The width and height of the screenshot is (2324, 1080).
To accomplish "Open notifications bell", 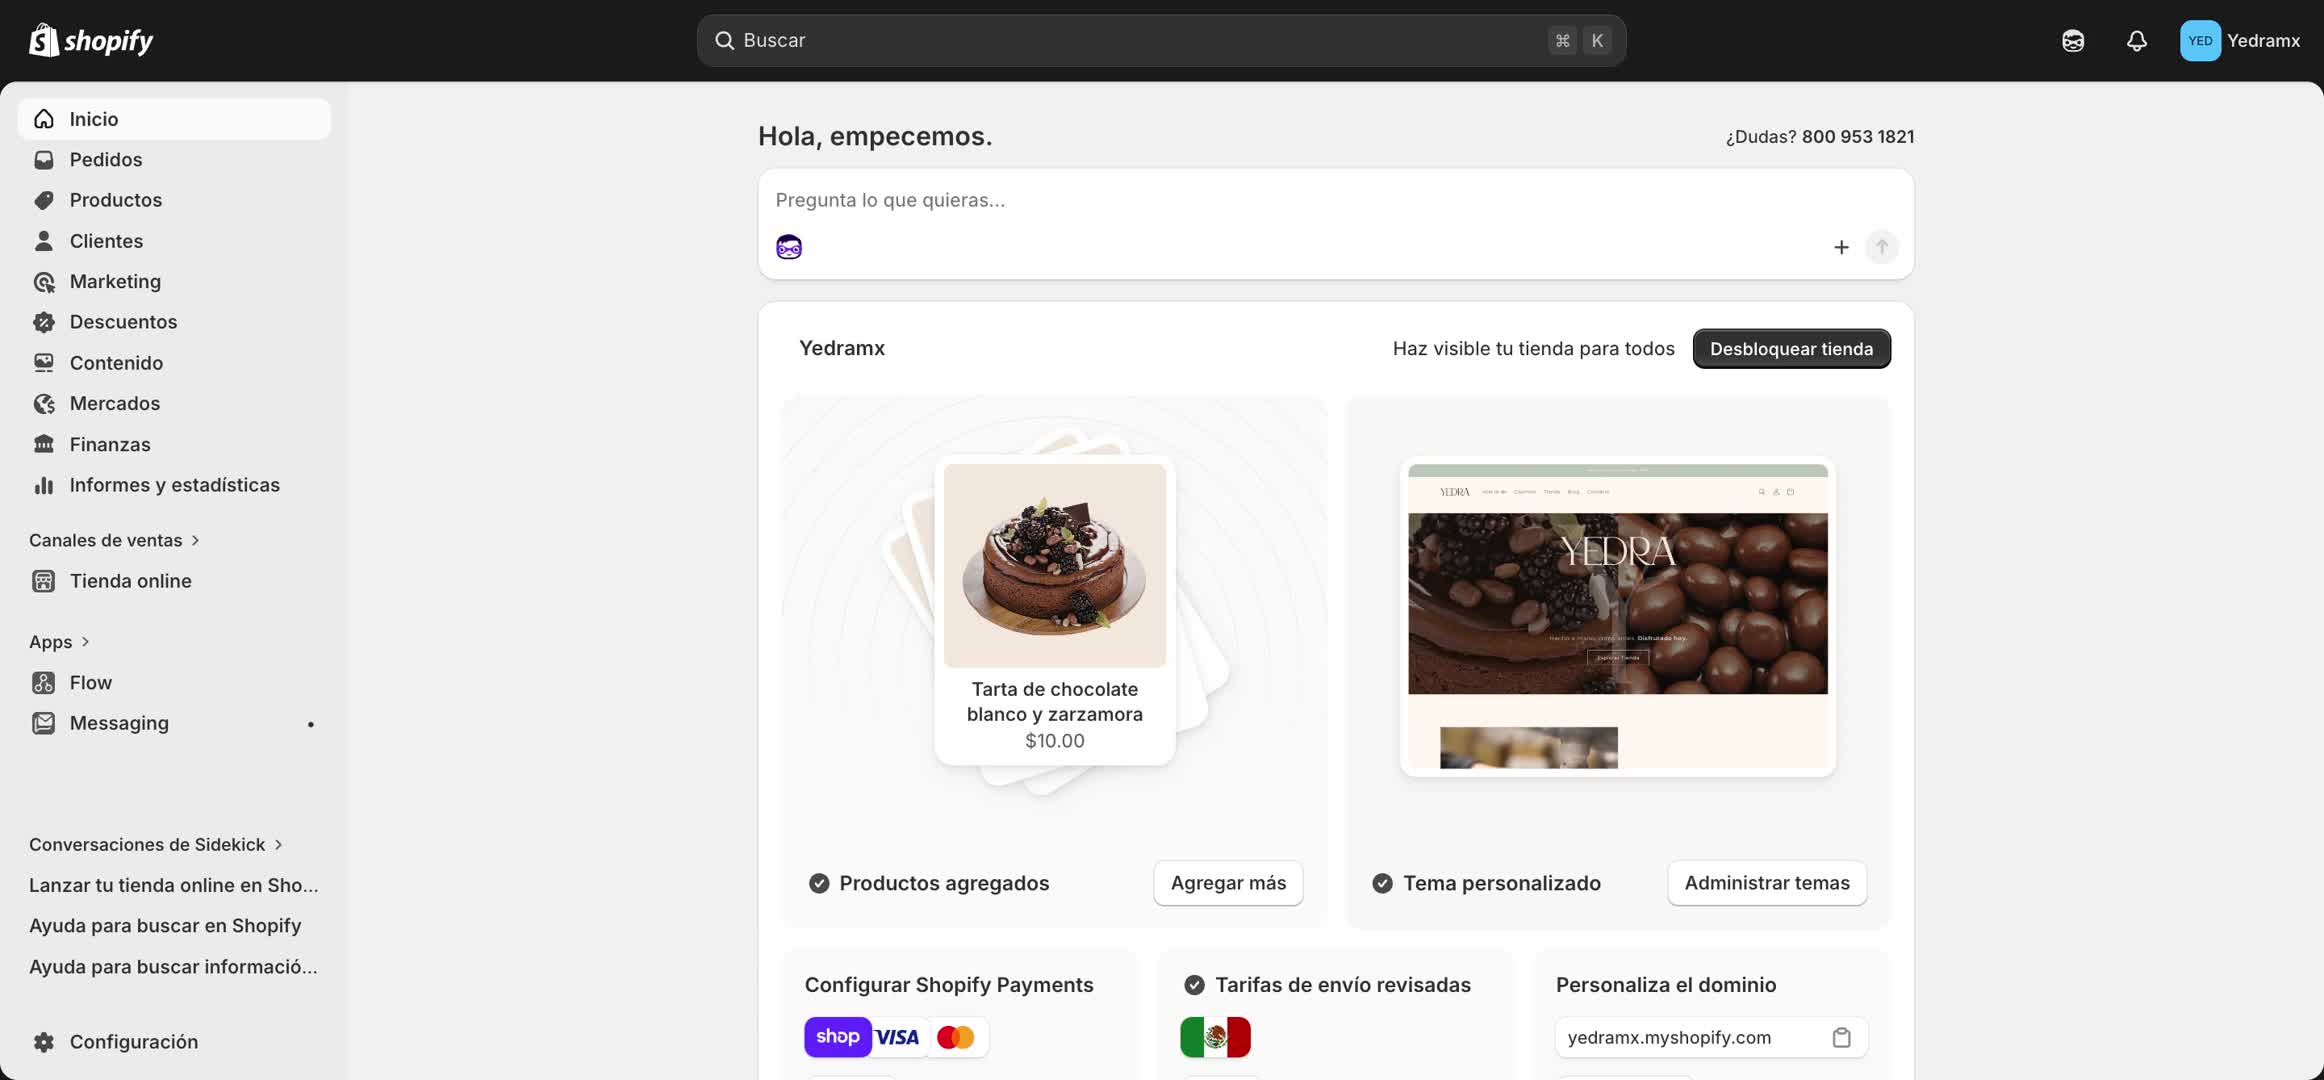I will click(2136, 41).
